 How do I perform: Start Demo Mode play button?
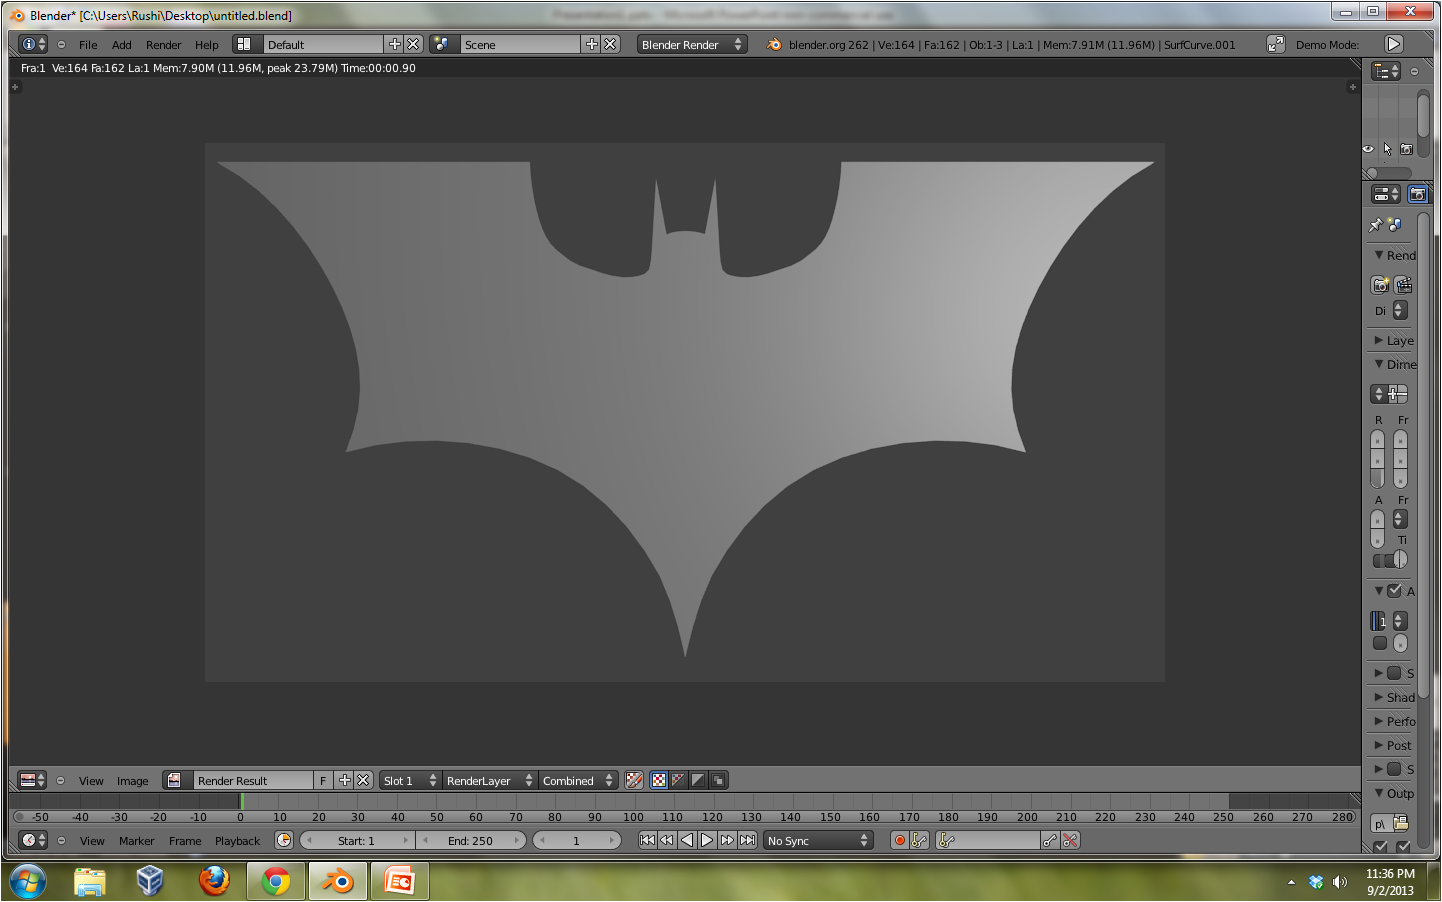[1393, 44]
